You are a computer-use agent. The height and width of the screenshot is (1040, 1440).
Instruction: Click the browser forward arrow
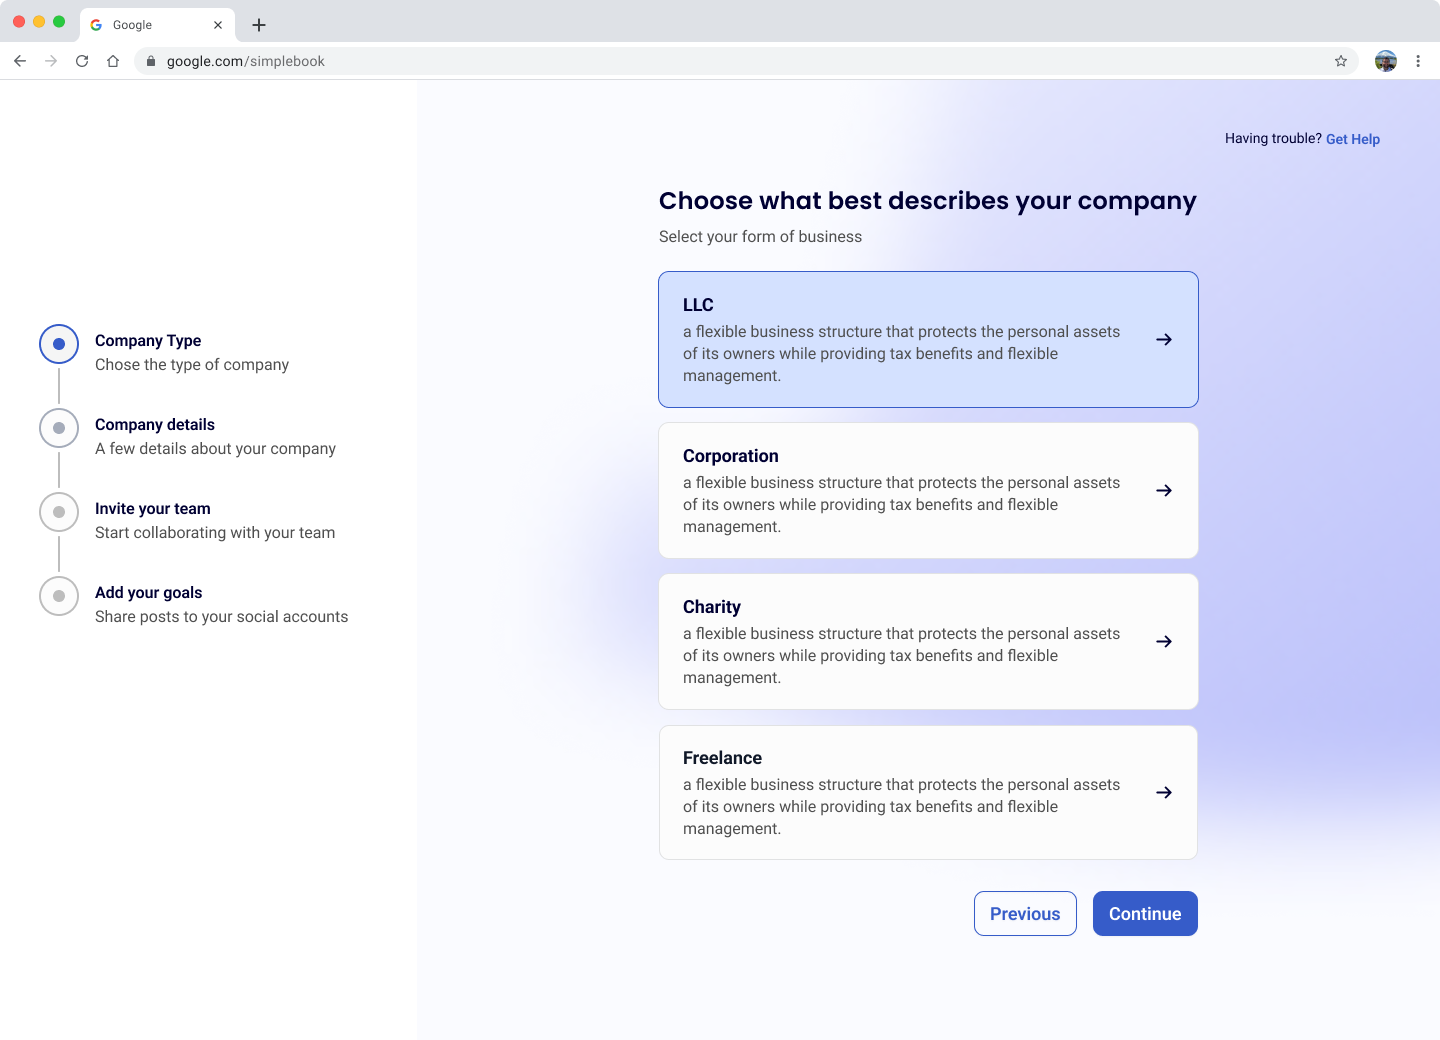(51, 61)
